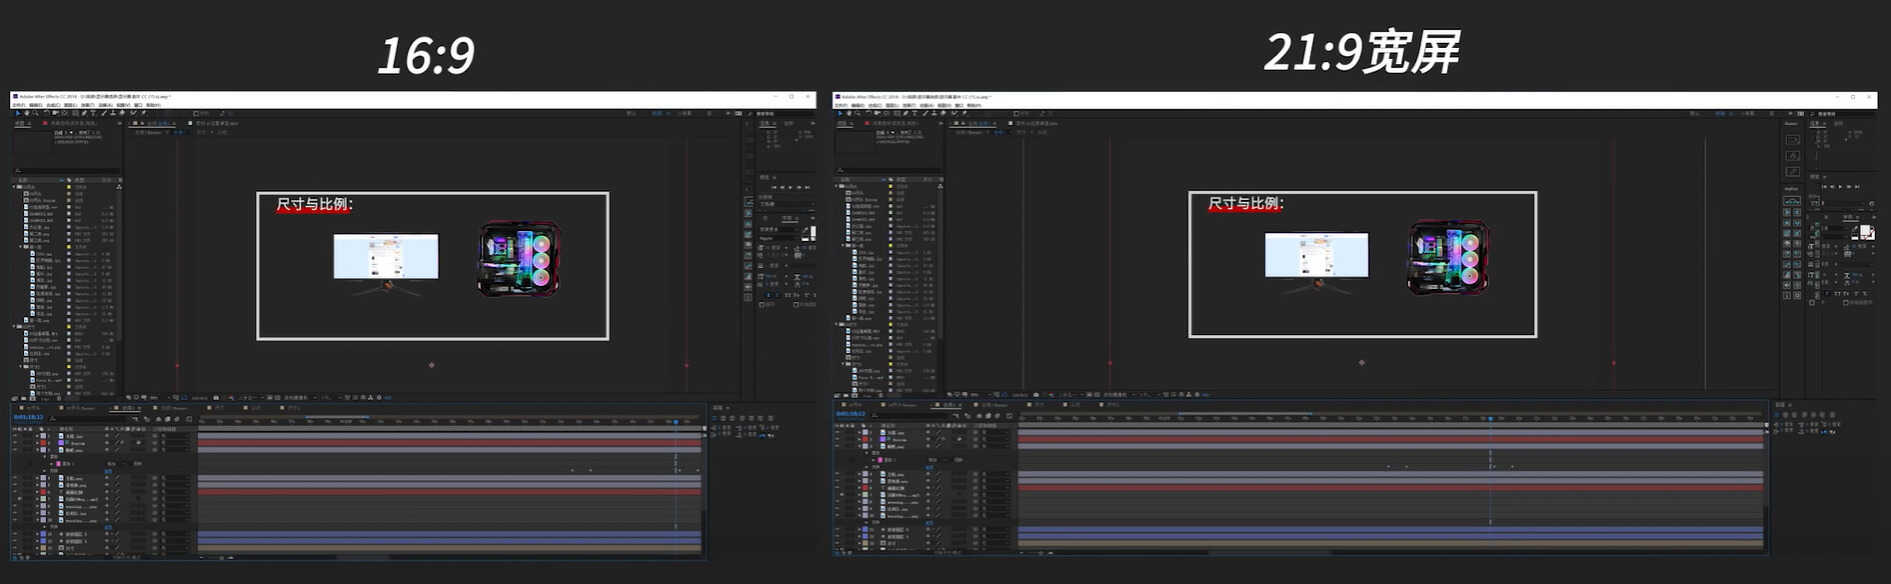The width and height of the screenshot is (1891, 584).
Task: Open the Edit menu in the 21:9 window
Action: coord(858,105)
